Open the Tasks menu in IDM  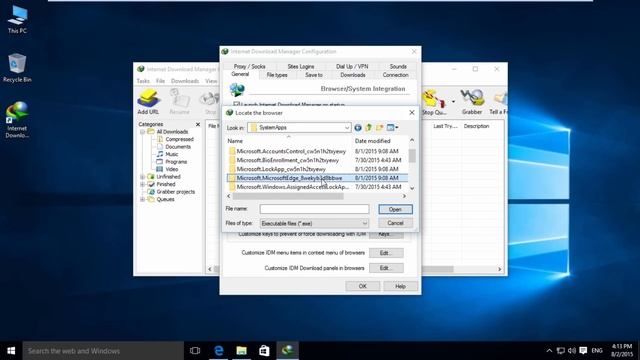pos(143,81)
